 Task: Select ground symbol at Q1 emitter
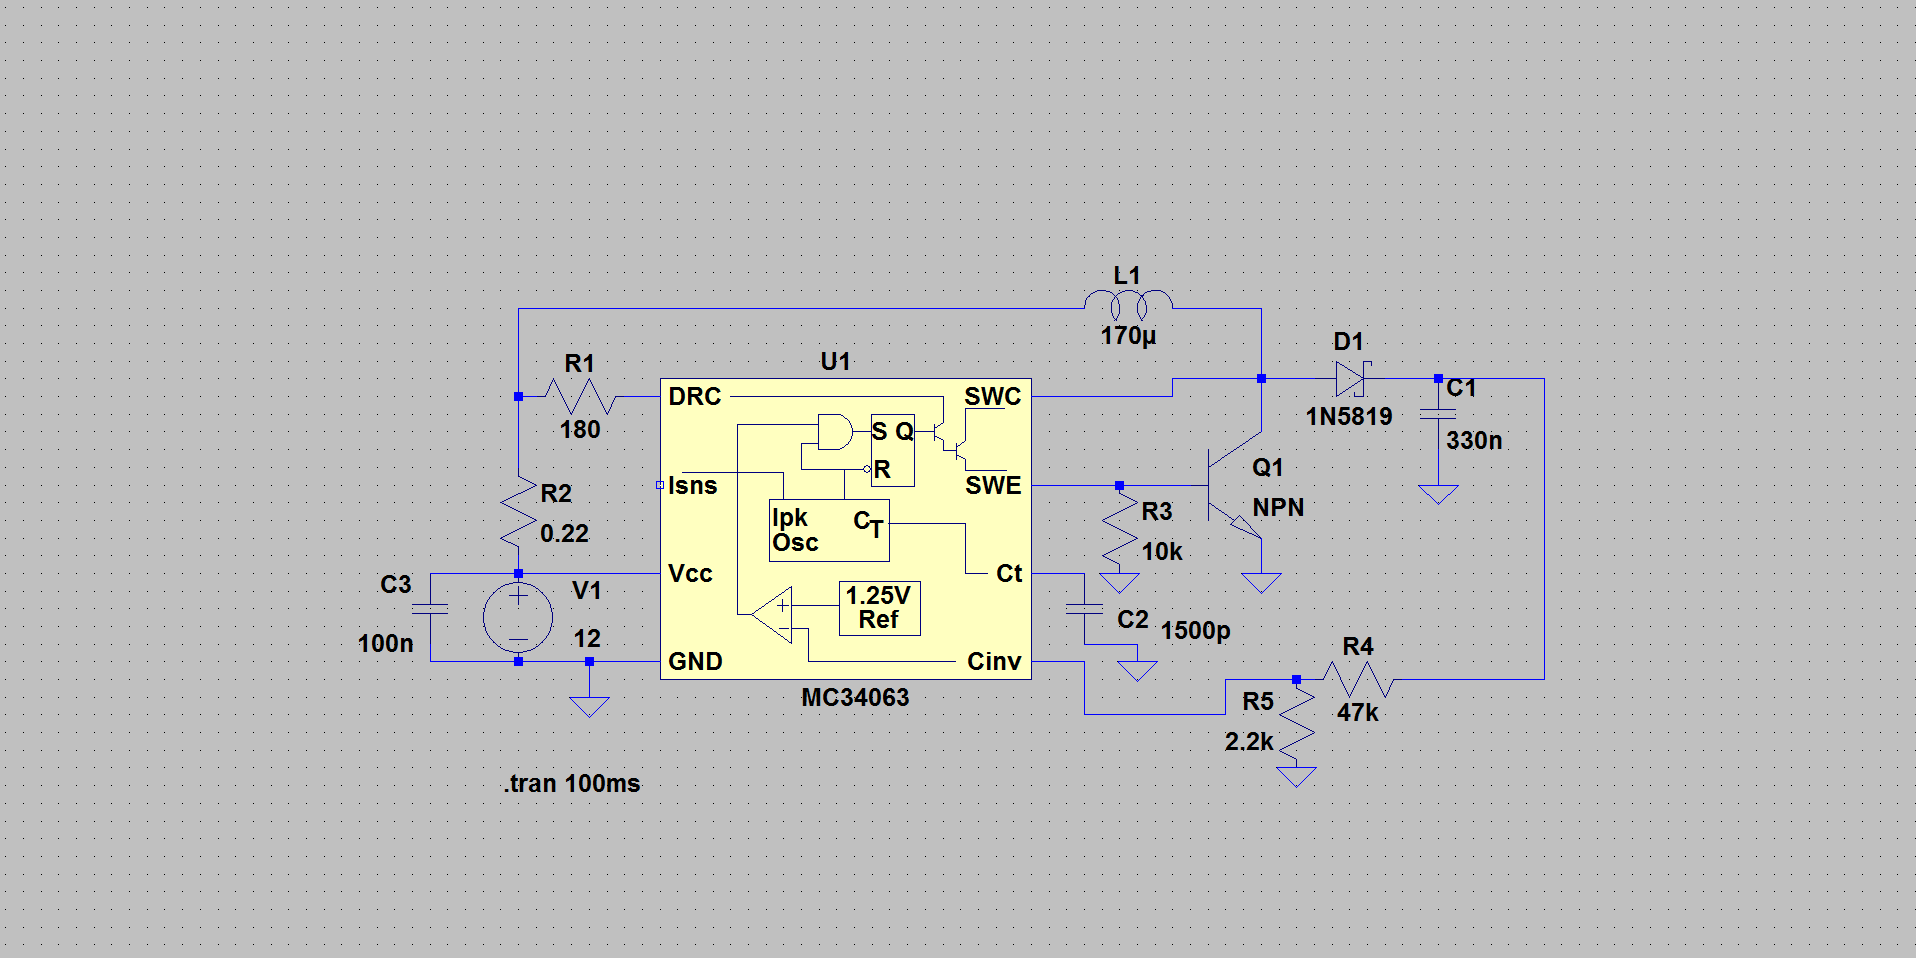tap(1261, 583)
